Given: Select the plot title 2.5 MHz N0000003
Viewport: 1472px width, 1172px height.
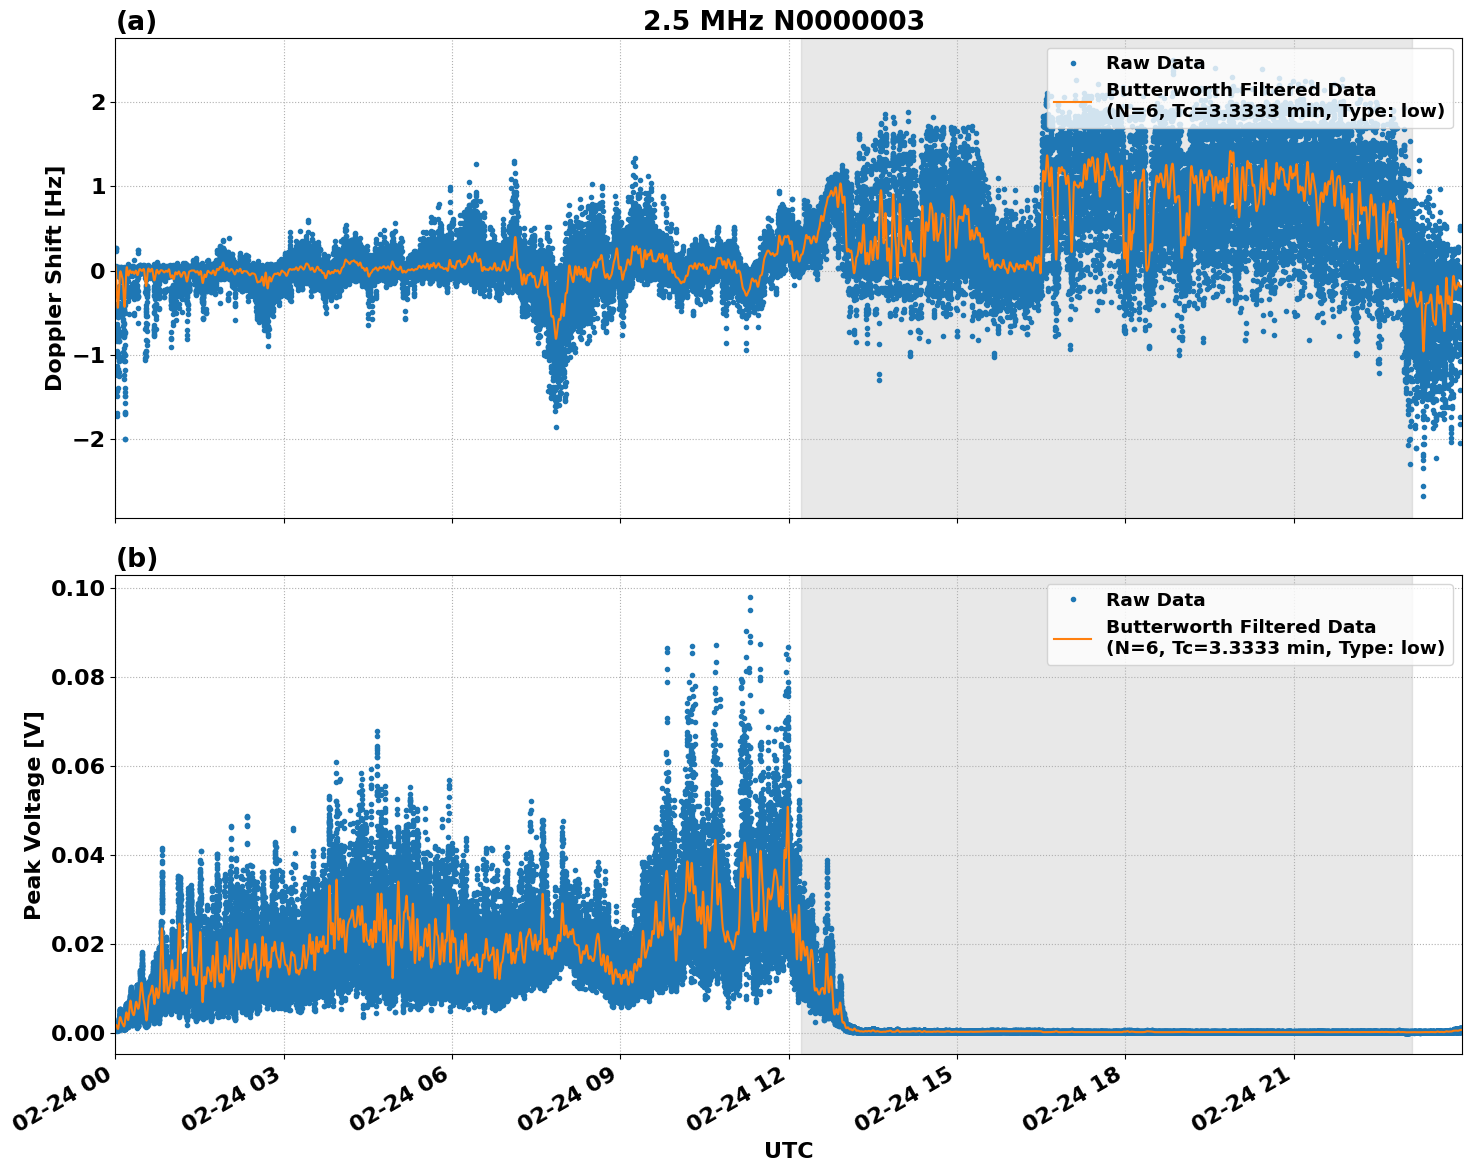Looking at the screenshot, I should (x=785, y=19).
